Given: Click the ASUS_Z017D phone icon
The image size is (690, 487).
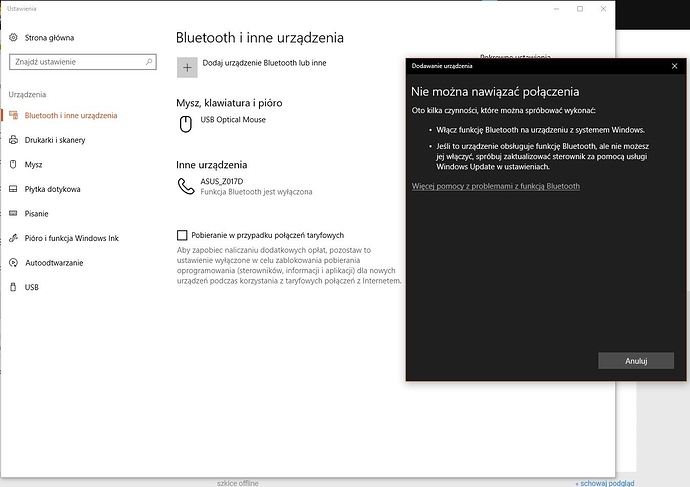Looking at the screenshot, I should [x=186, y=185].
